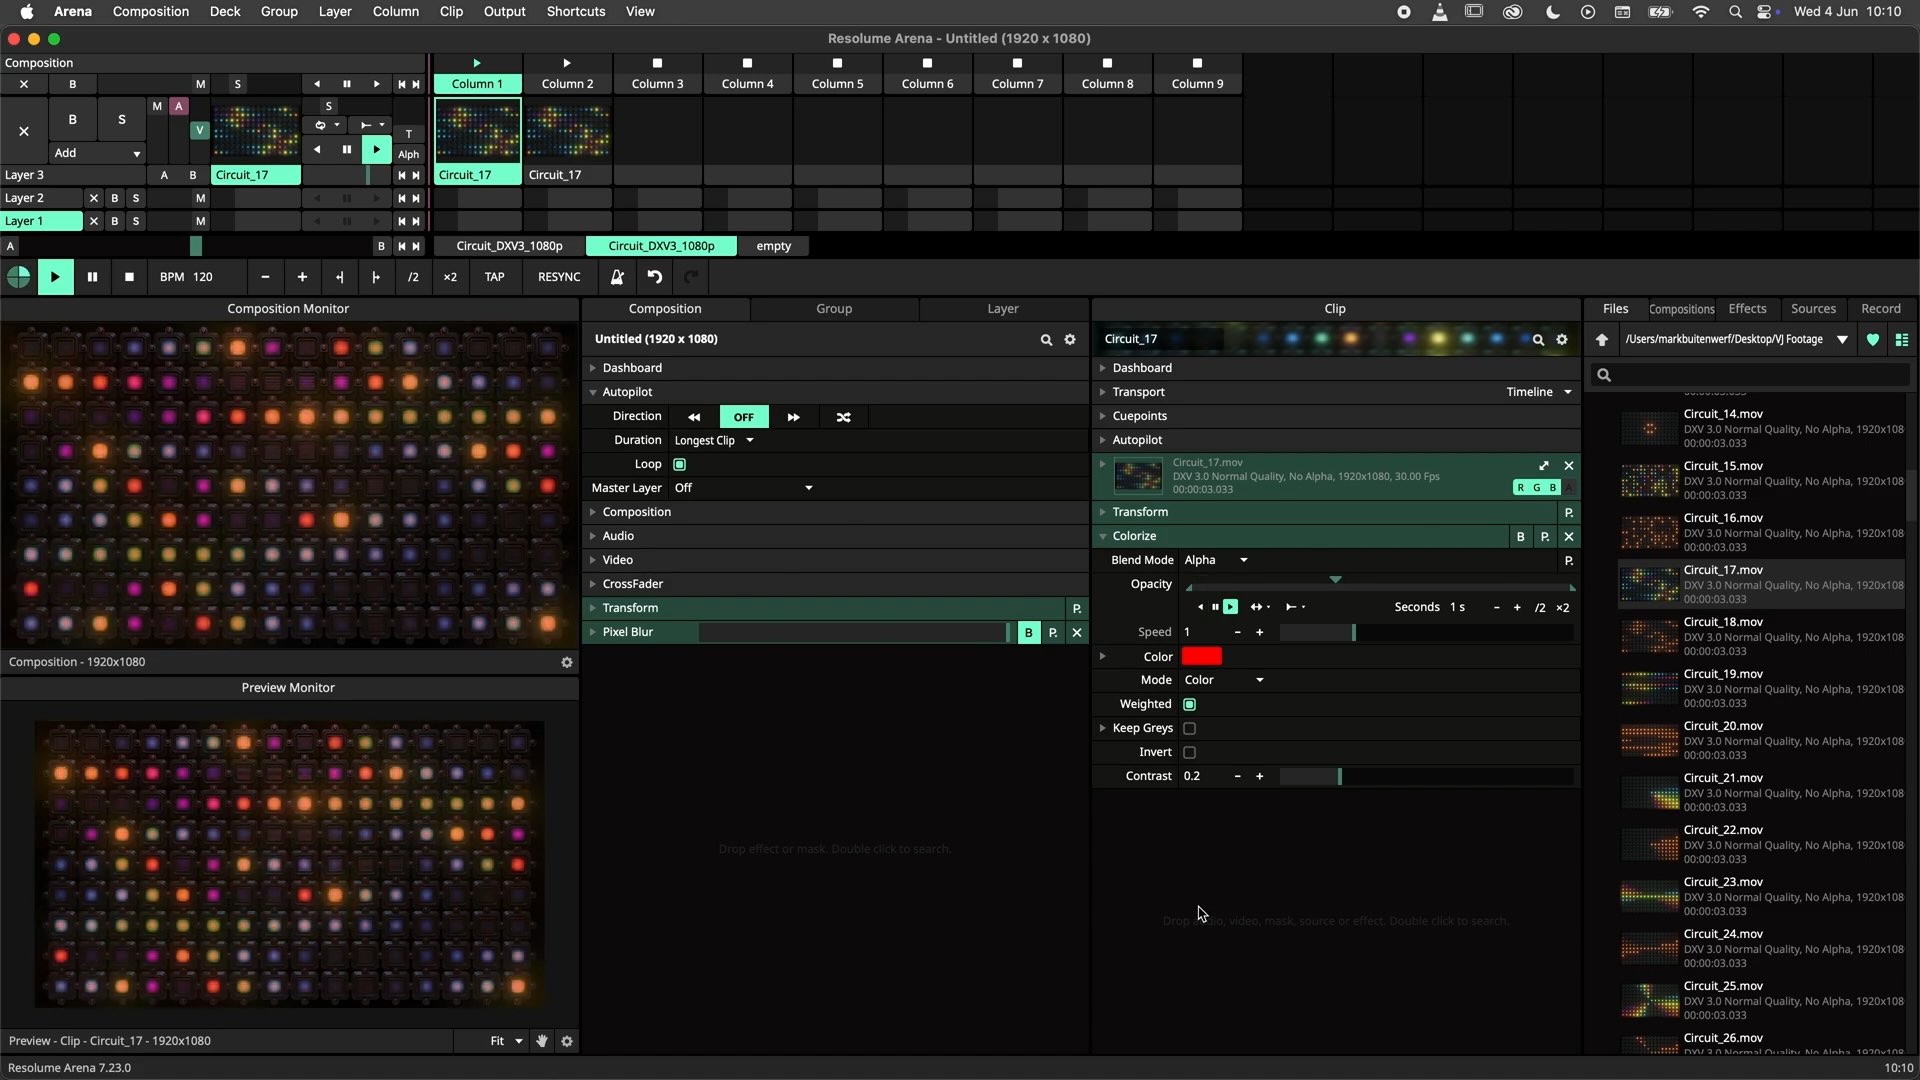Toggle the file browser grid view icon
This screenshot has height=1080, width=1920.
tap(1902, 340)
